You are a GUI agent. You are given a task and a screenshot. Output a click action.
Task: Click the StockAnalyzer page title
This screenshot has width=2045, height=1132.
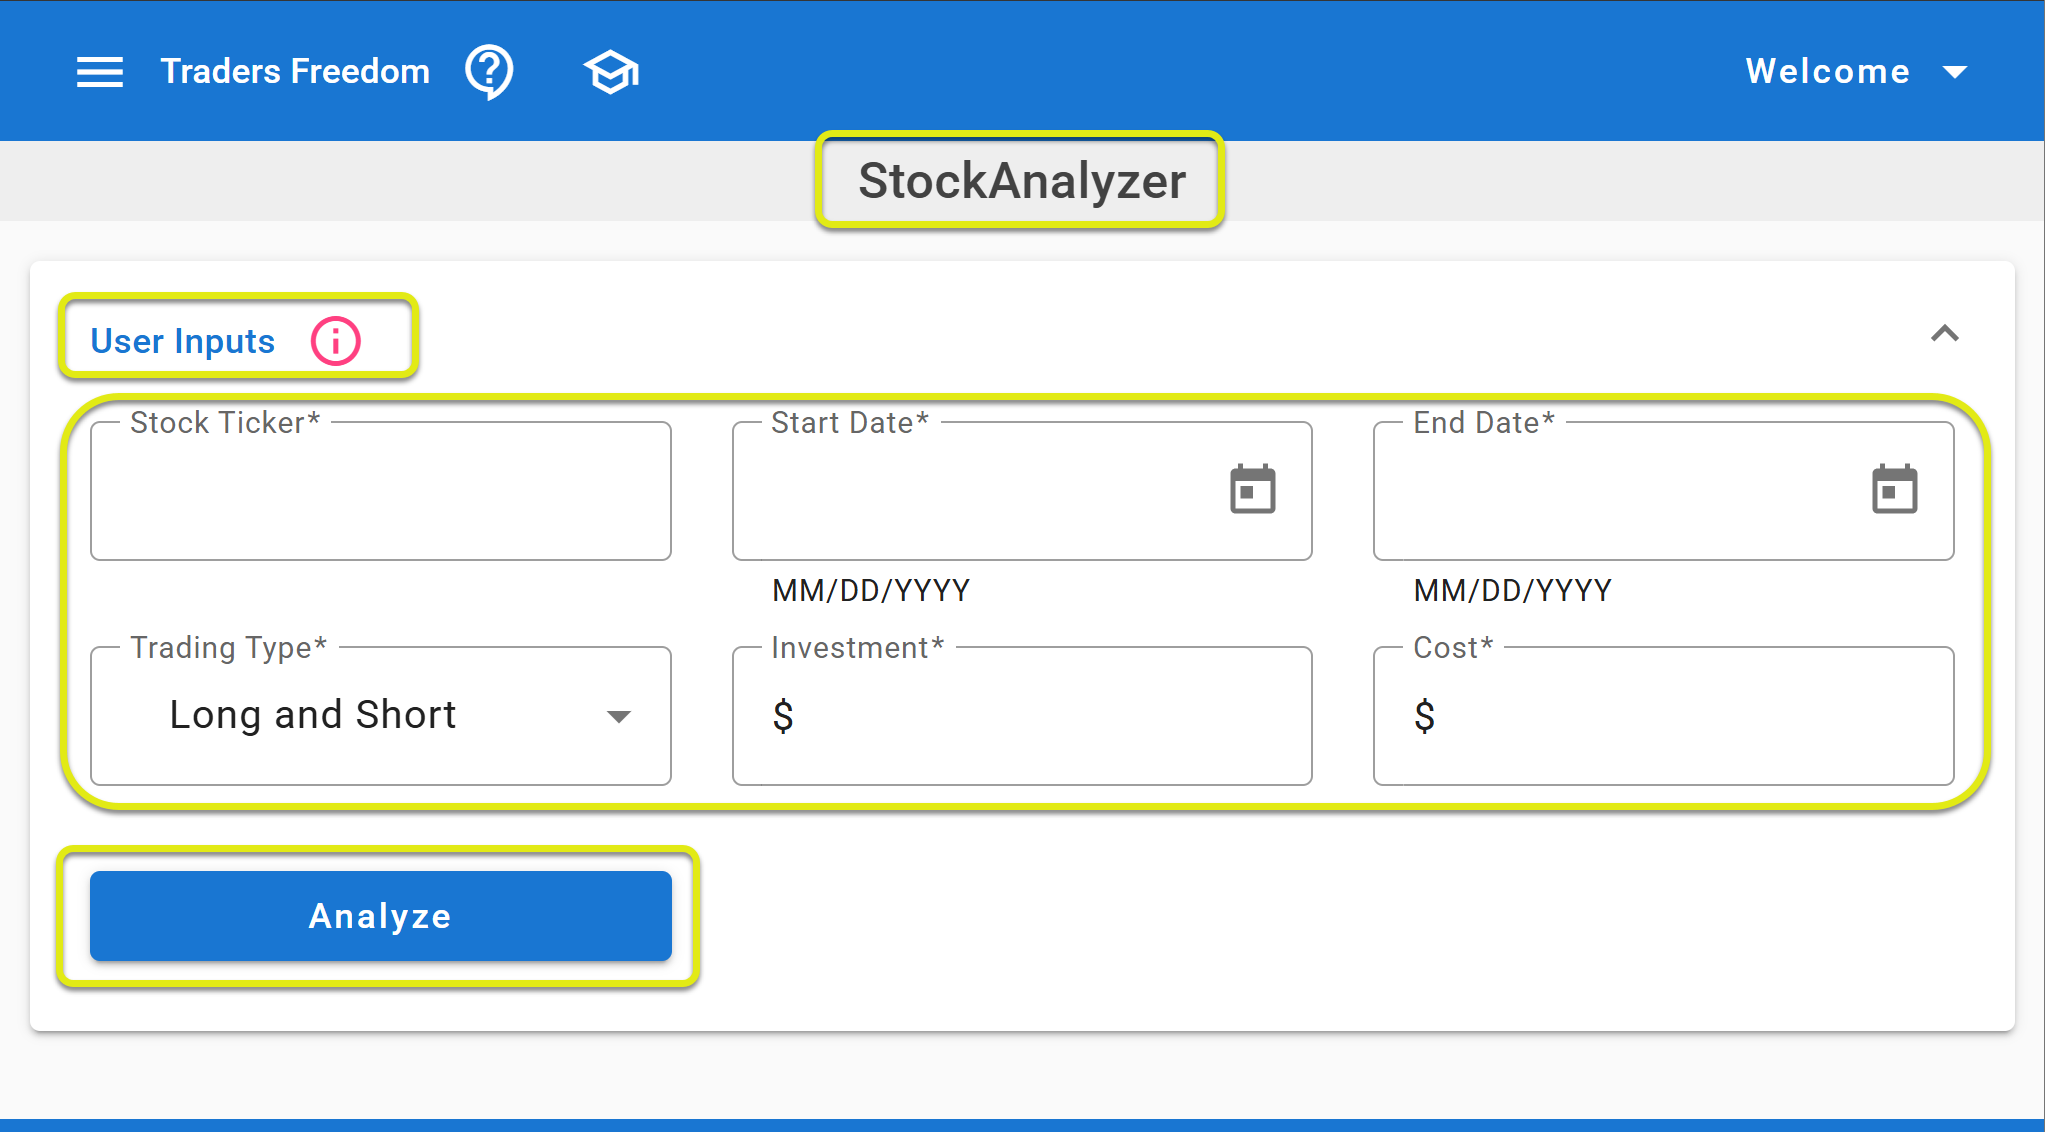pos(1022,181)
